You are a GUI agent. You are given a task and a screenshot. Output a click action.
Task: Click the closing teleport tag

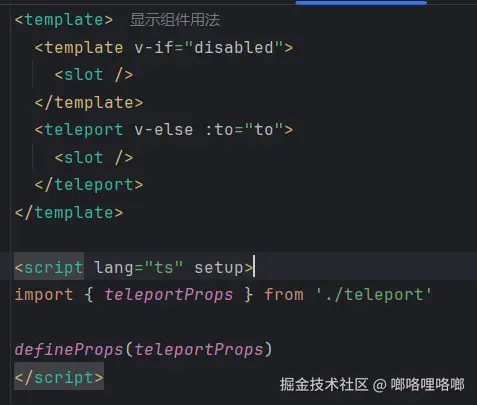89,185
